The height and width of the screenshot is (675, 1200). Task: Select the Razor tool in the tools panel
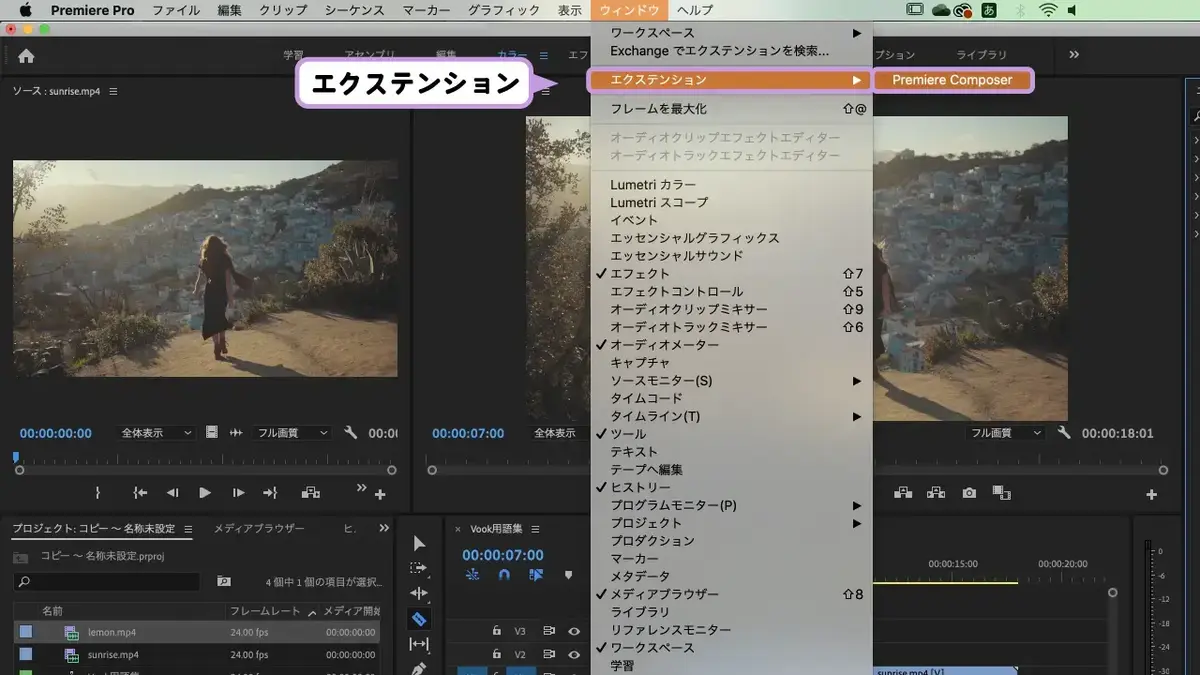point(419,620)
